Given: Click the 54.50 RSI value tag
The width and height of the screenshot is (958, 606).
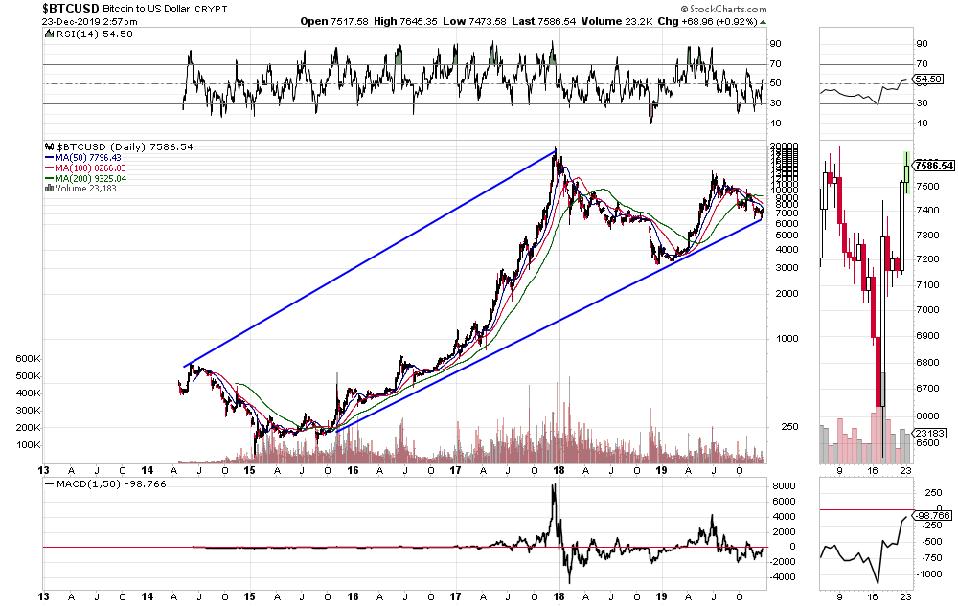Looking at the screenshot, I should pyautogui.click(x=930, y=78).
